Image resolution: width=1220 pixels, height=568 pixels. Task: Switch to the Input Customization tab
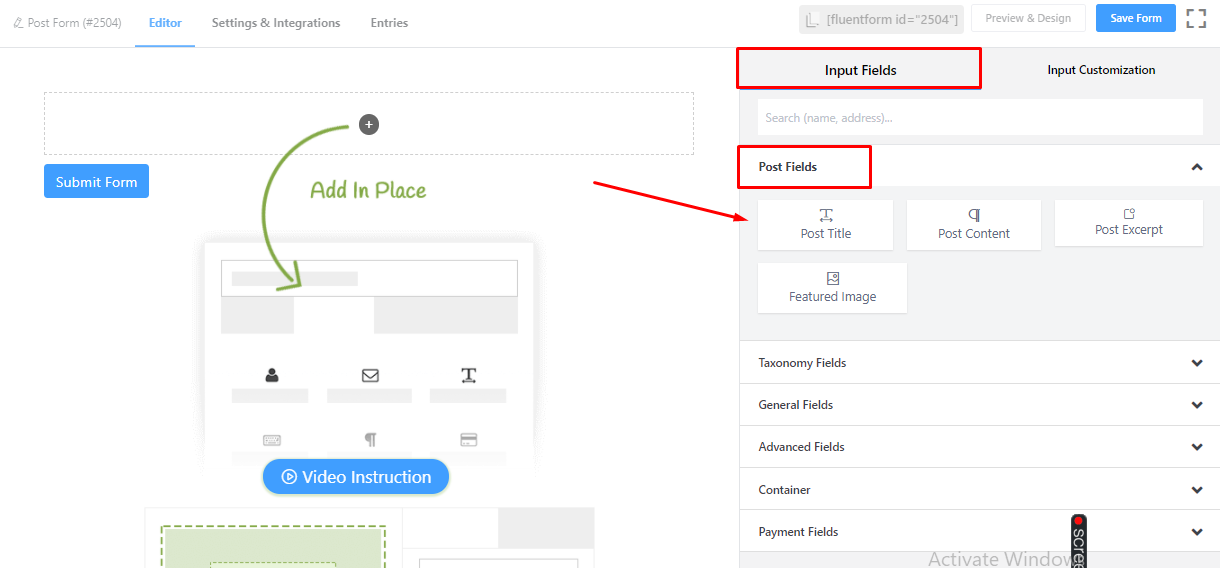pos(1101,70)
